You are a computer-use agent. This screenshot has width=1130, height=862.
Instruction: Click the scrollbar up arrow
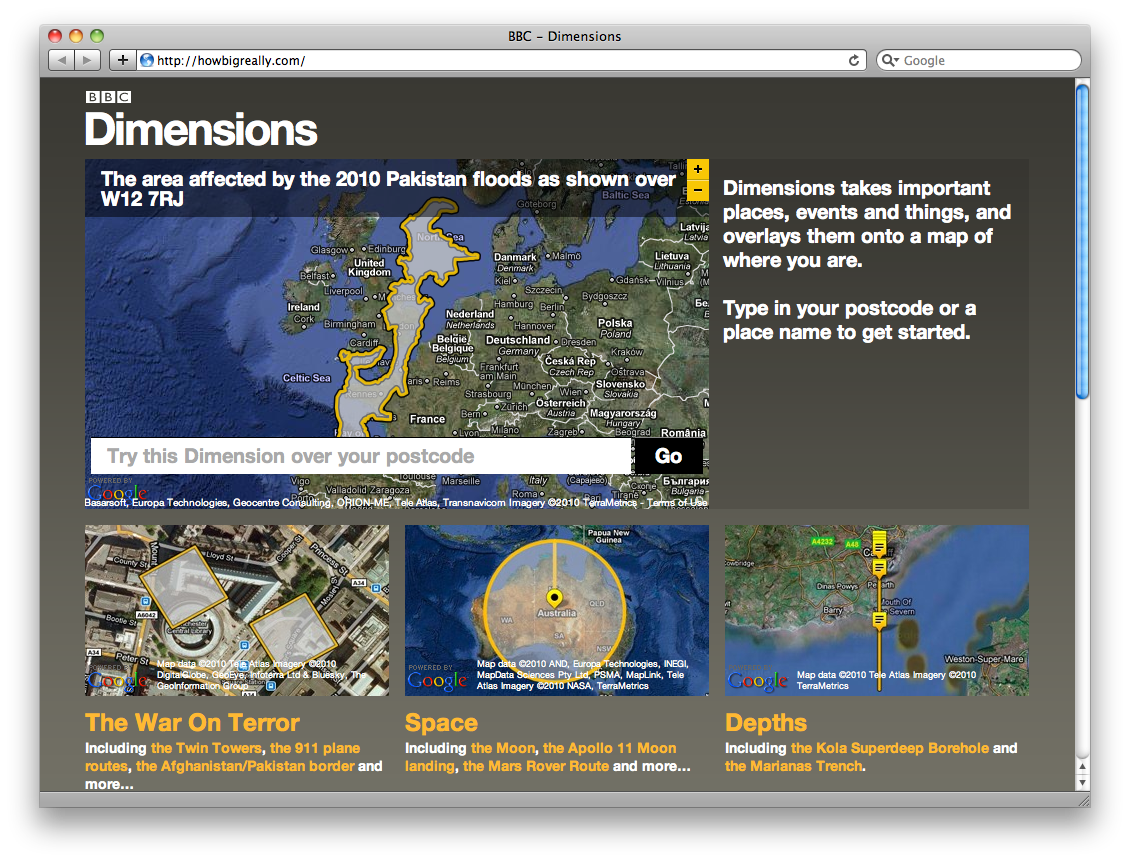tap(1082, 765)
